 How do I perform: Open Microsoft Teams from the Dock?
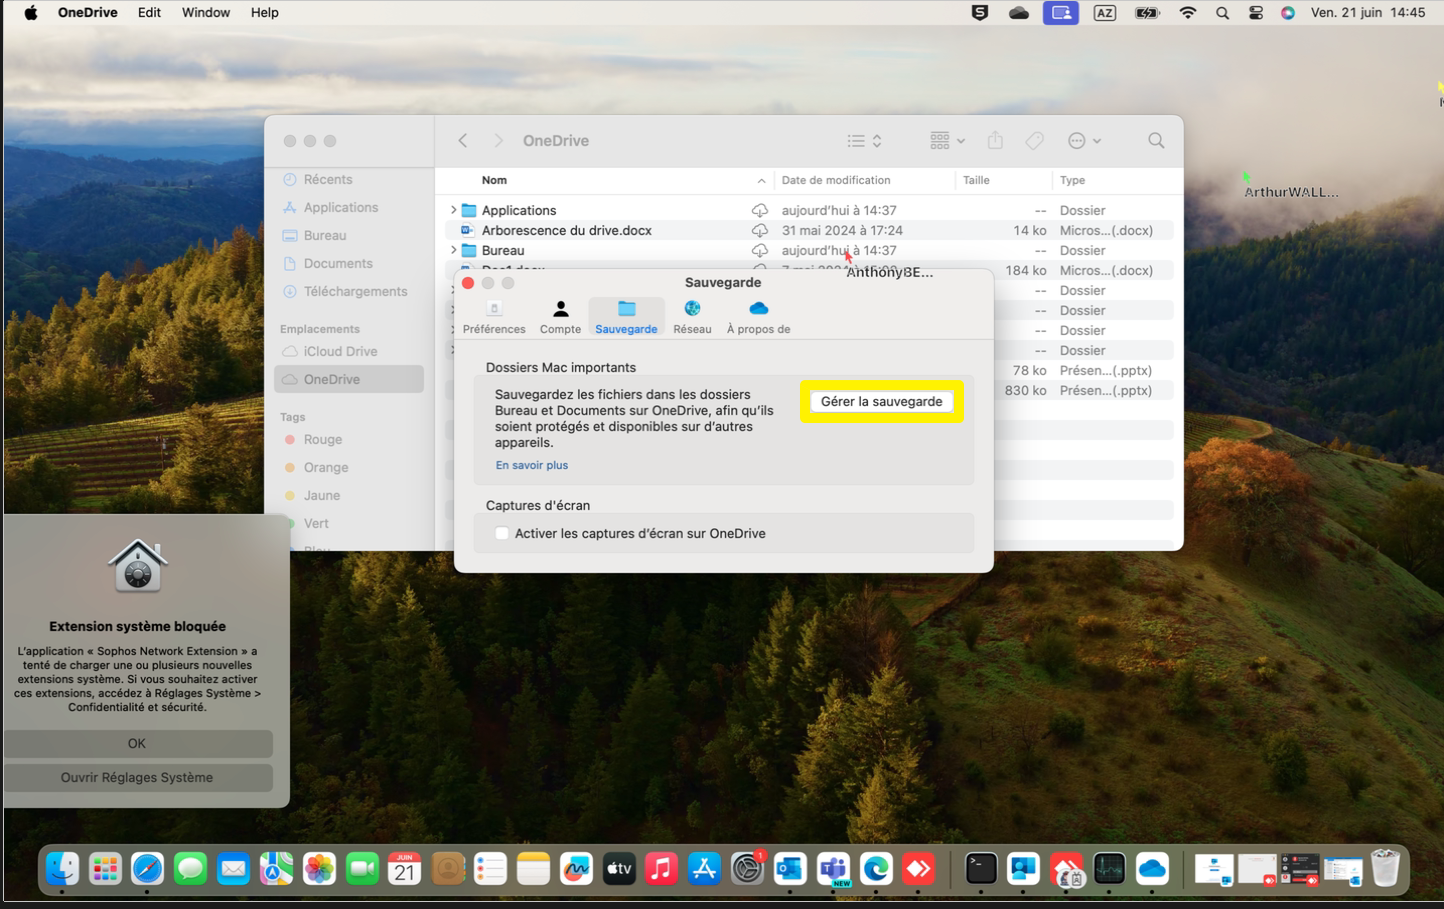pos(833,869)
